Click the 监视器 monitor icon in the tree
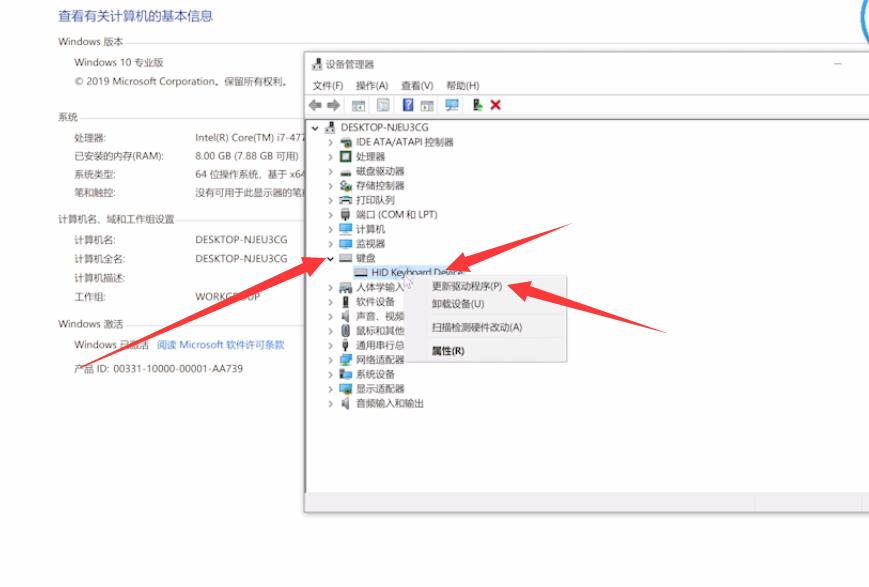The height and width of the screenshot is (587, 869). [x=345, y=243]
